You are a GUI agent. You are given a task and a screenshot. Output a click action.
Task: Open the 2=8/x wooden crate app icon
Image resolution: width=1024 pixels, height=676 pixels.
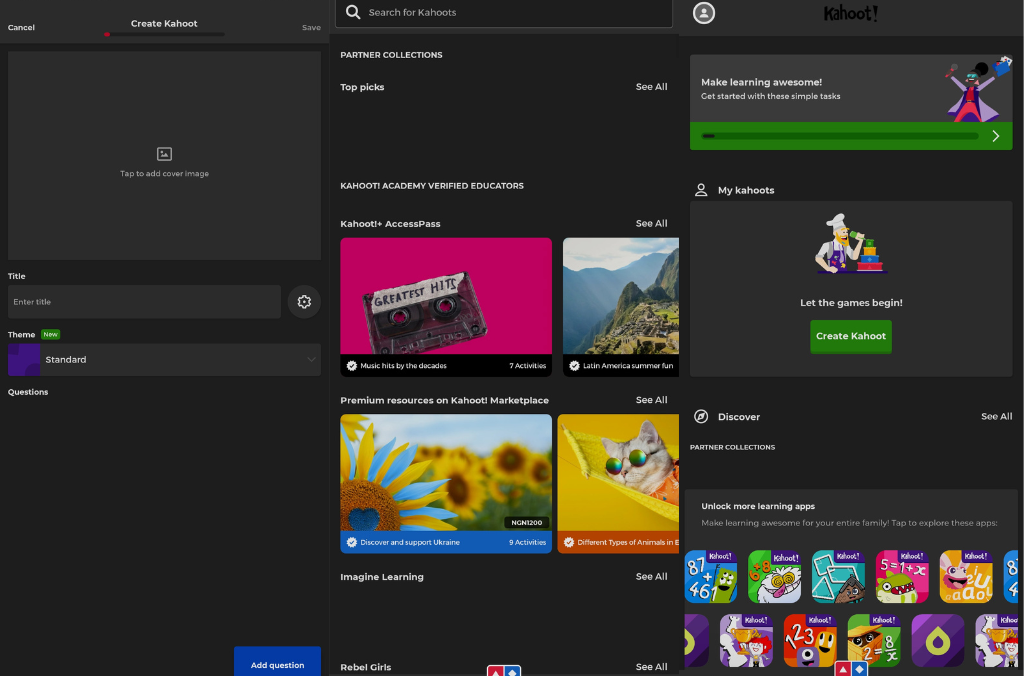(x=874, y=641)
